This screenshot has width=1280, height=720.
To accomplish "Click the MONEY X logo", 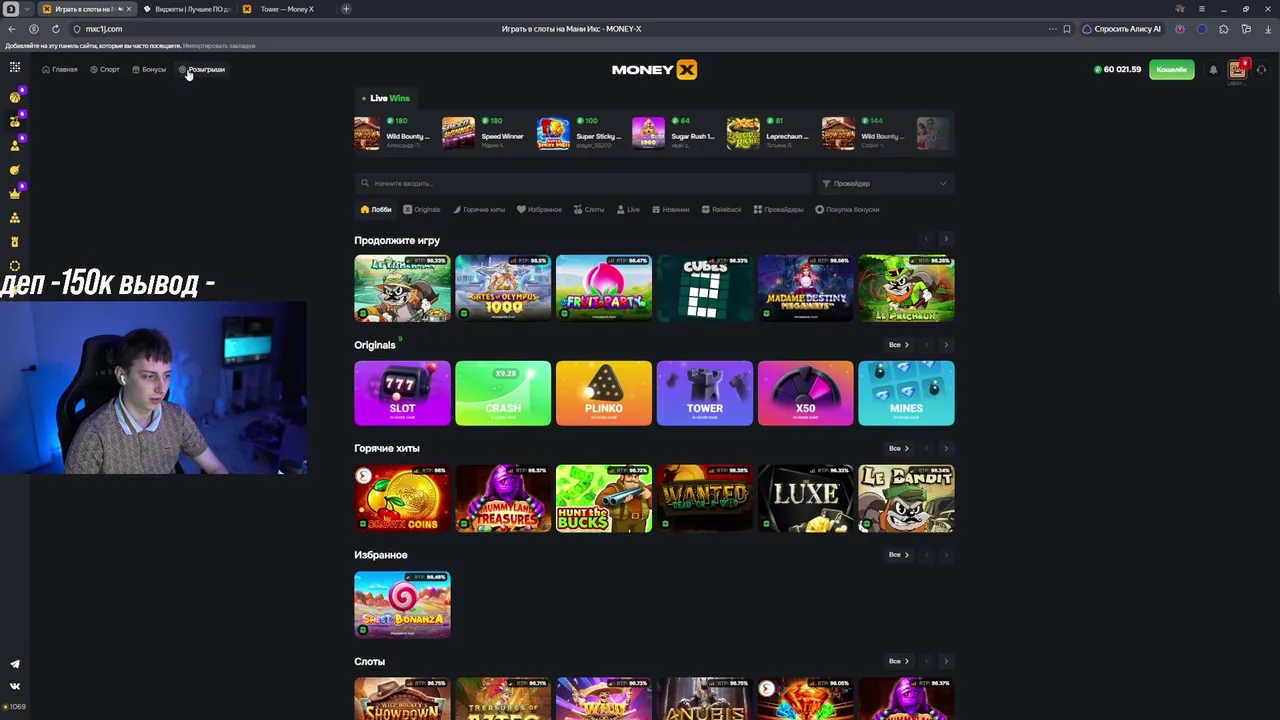I will (654, 69).
